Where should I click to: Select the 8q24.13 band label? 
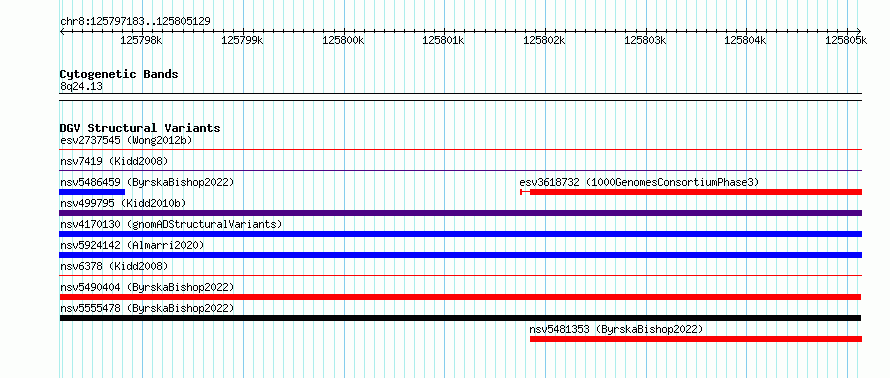(x=81, y=87)
